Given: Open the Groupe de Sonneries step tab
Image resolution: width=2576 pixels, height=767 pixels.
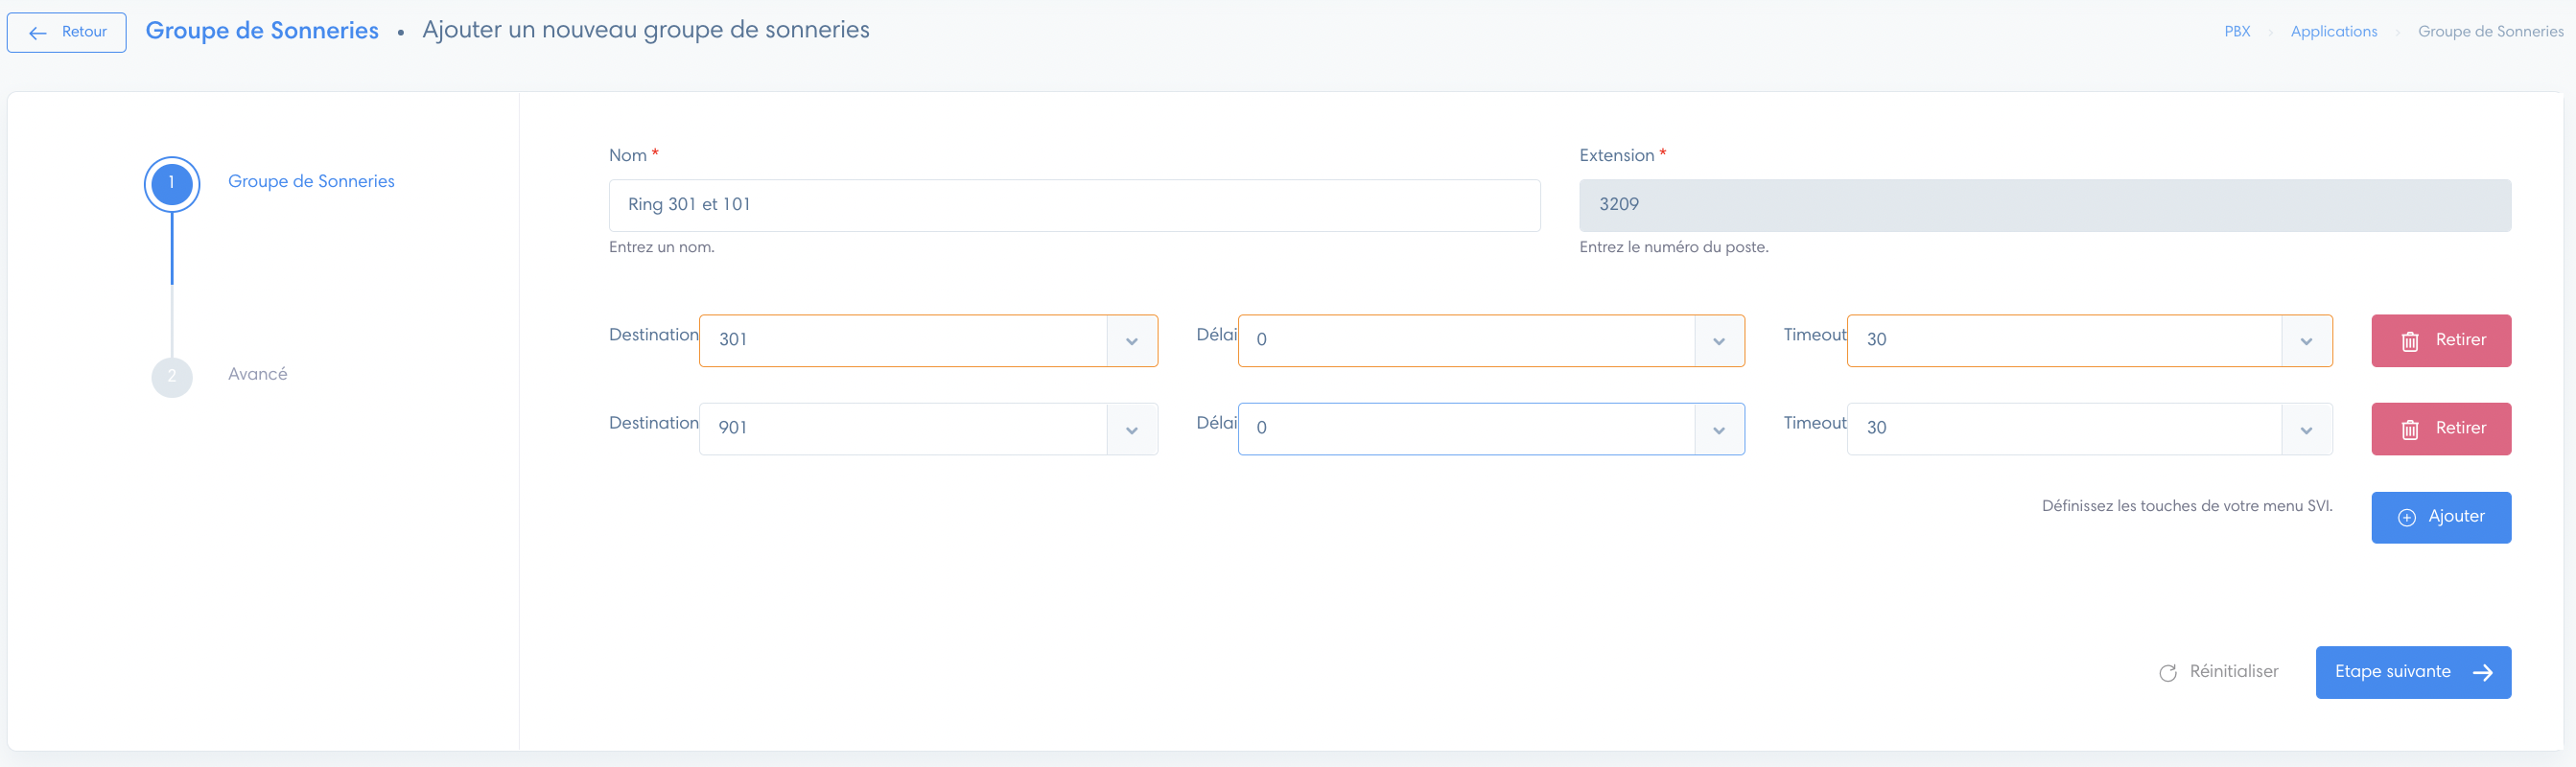Looking at the screenshot, I should (x=311, y=181).
